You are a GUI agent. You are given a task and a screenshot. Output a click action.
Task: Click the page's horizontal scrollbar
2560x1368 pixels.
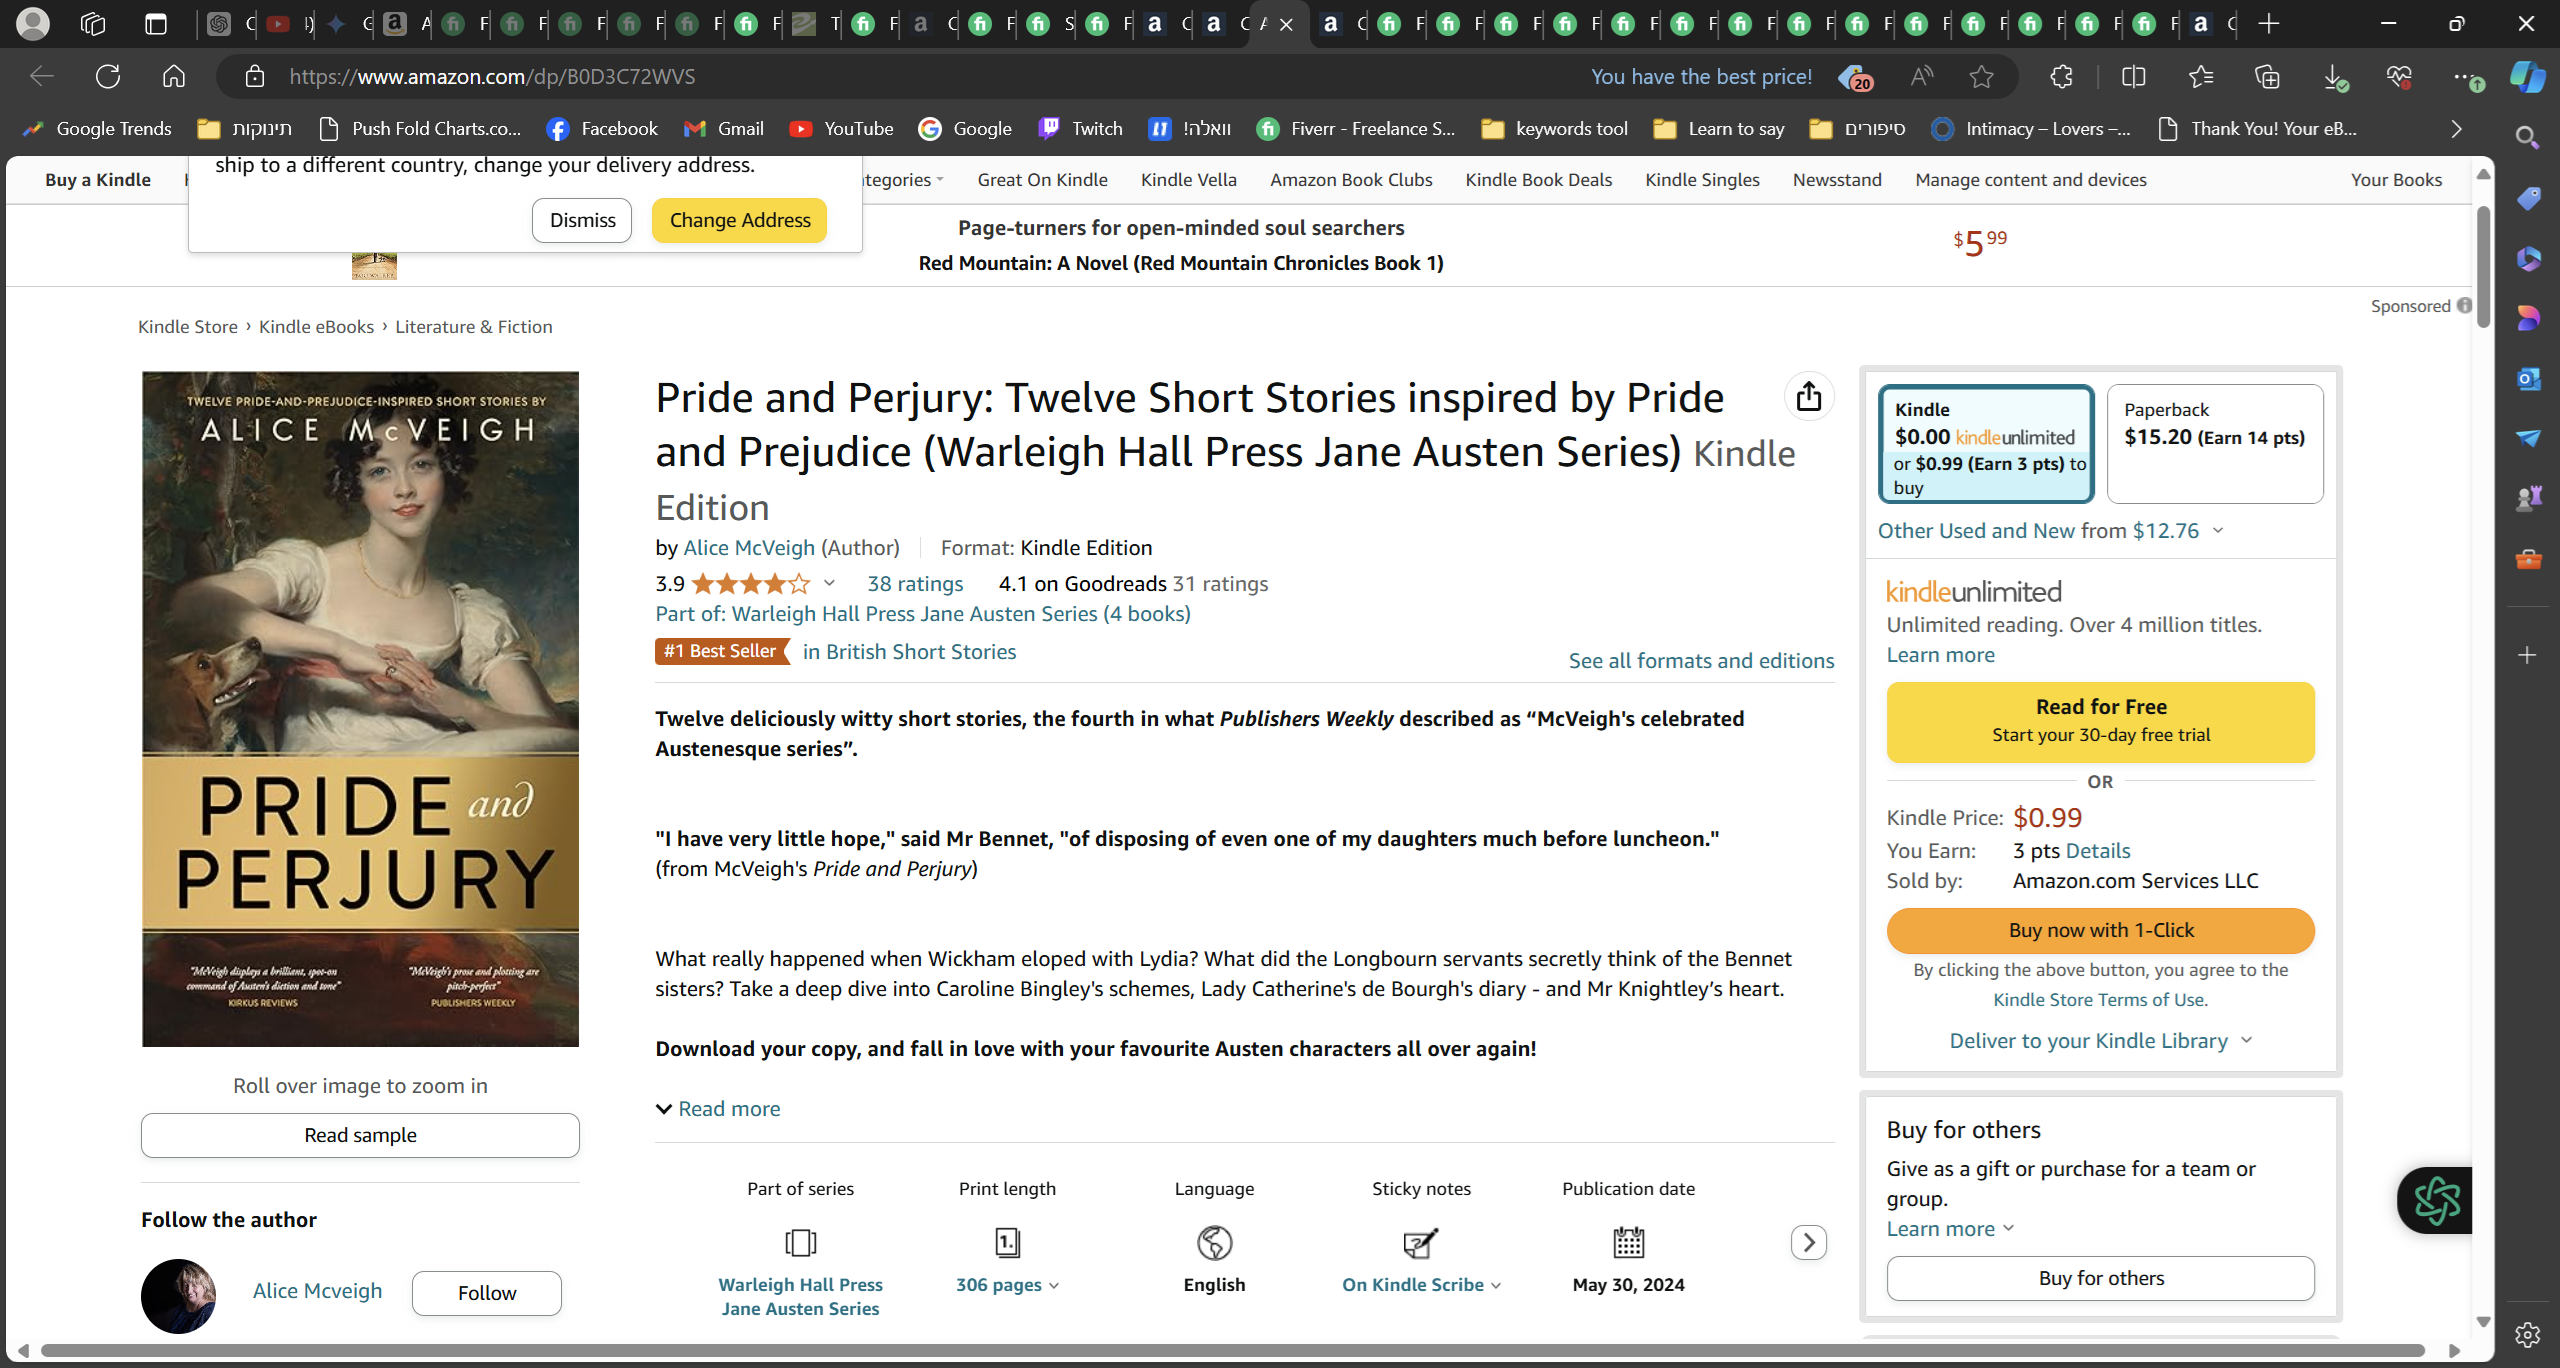pos(1232,1350)
